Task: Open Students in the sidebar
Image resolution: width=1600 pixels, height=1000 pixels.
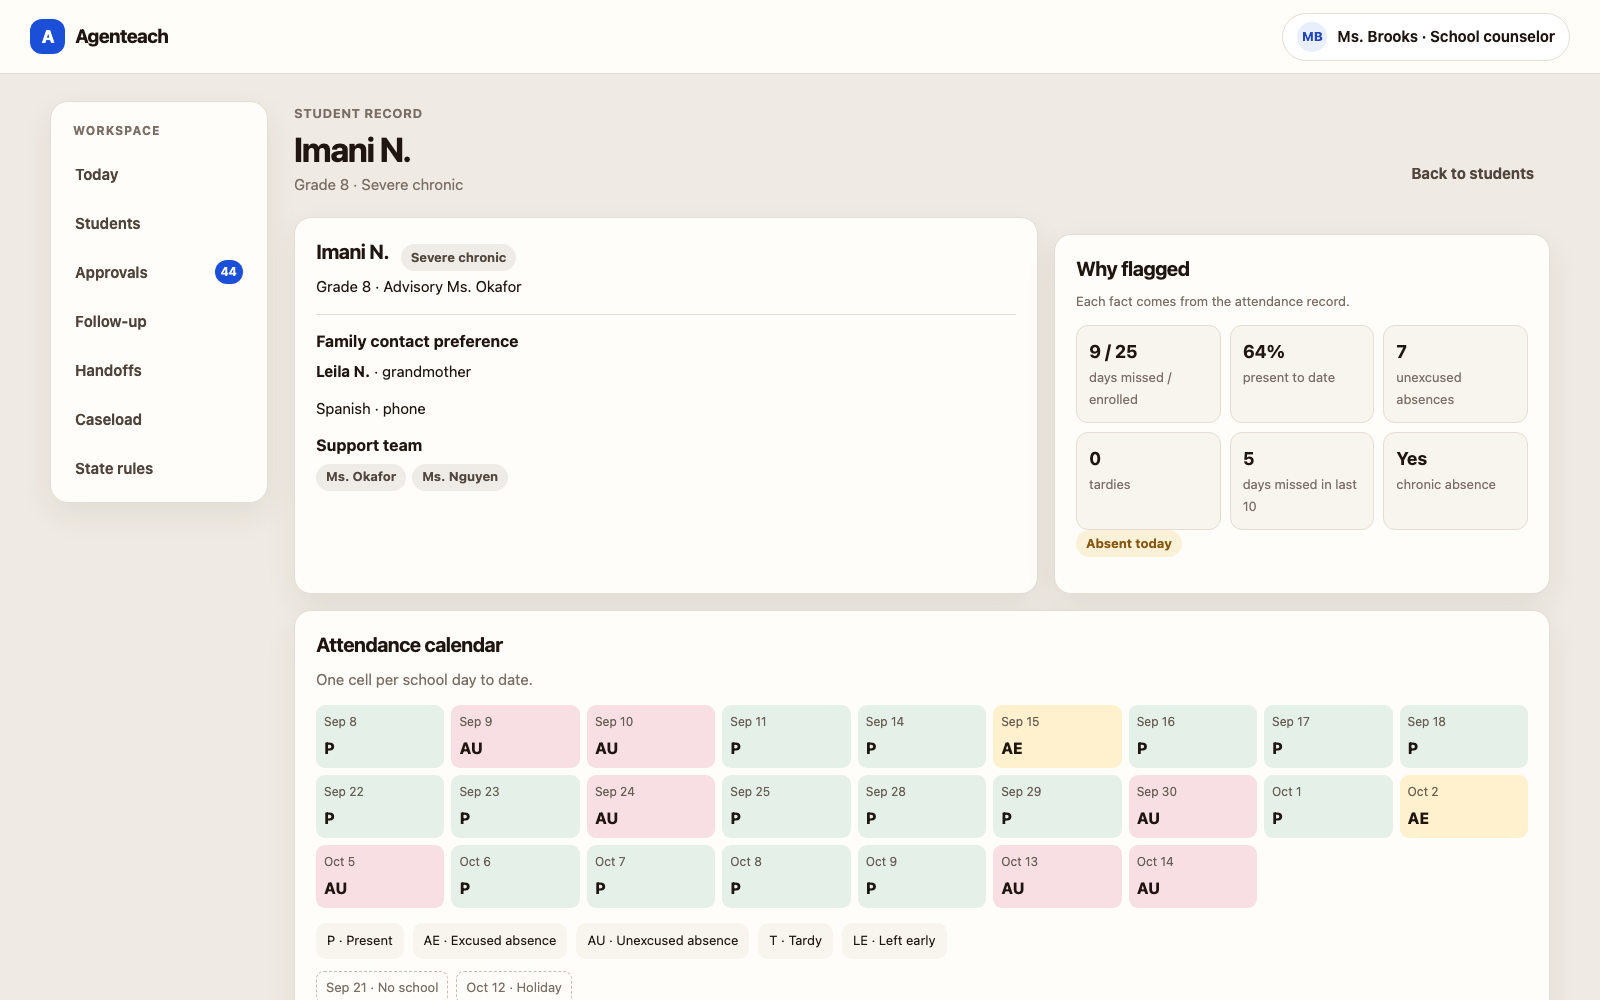Action: click(x=159, y=224)
